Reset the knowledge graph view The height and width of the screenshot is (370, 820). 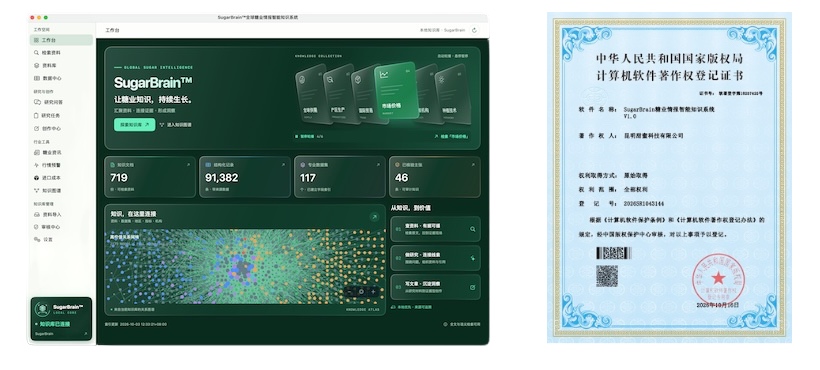pyautogui.click(x=361, y=292)
